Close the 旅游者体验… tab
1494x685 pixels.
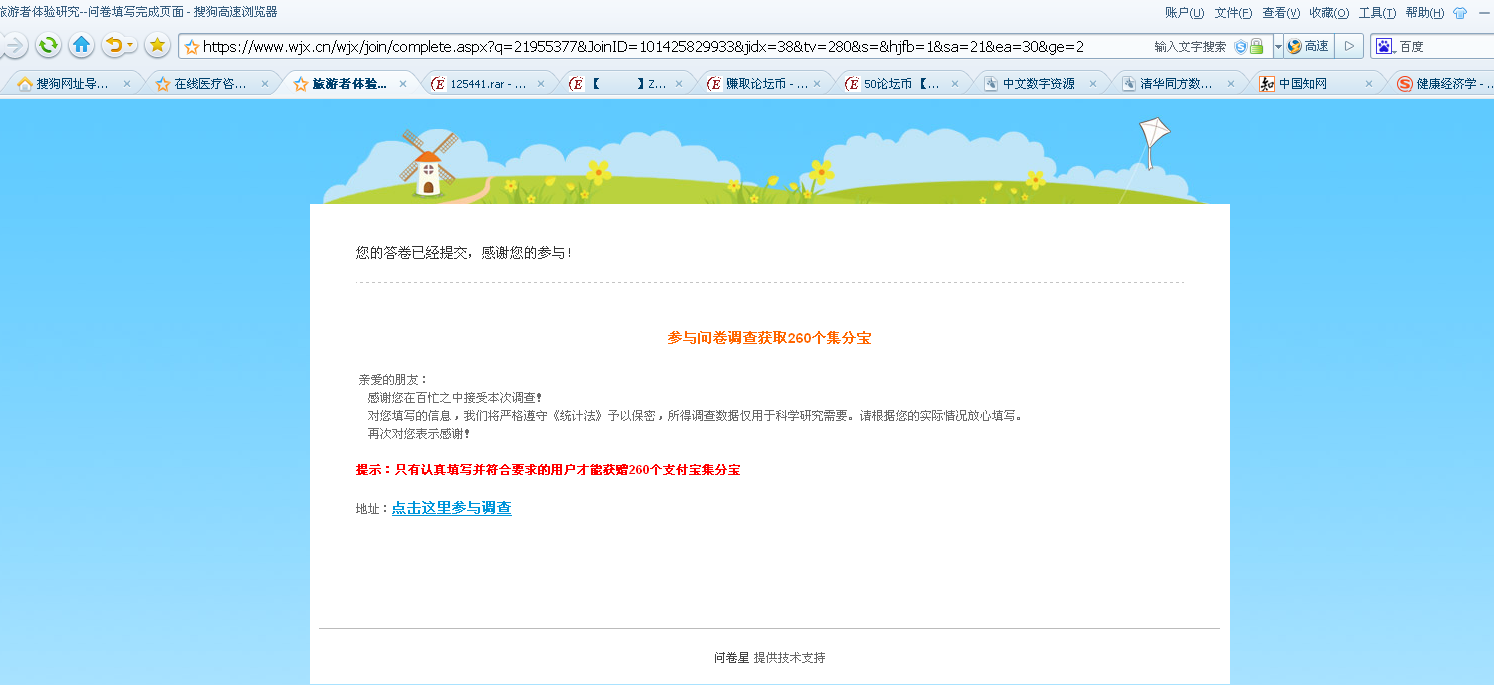click(x=403, y=84)
